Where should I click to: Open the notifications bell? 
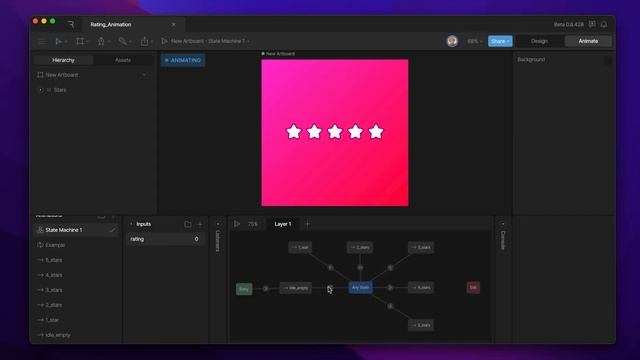(x=604, y=24)
